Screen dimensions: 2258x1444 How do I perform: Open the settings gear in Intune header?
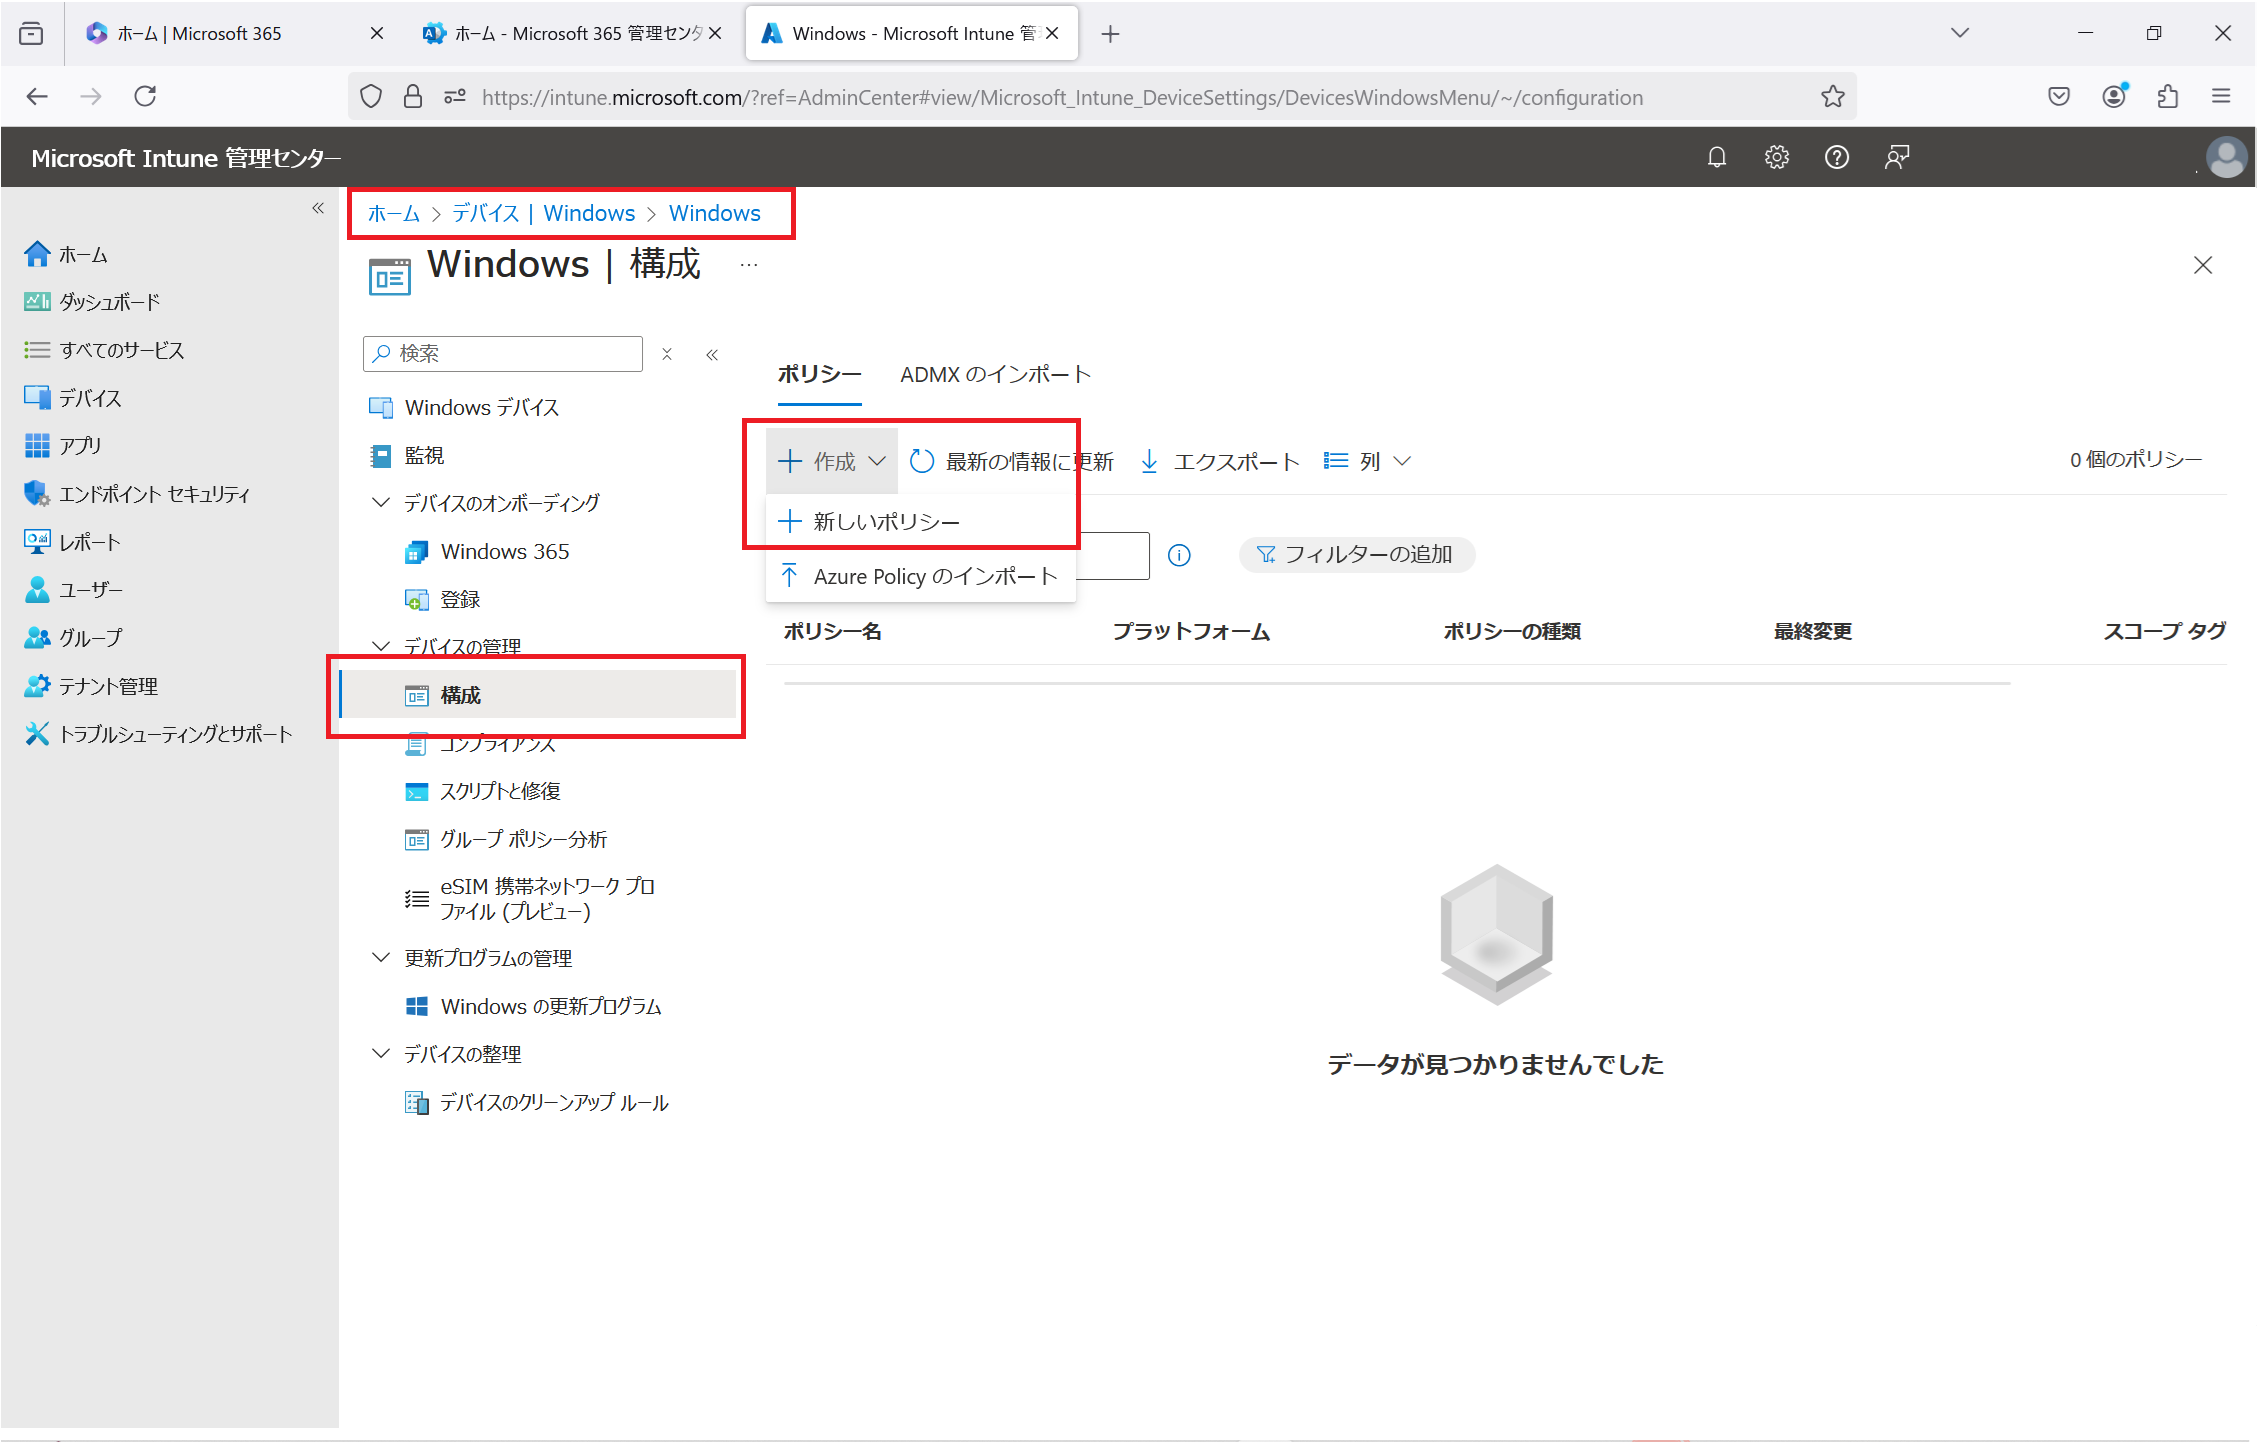click(x=1776, y=157)
